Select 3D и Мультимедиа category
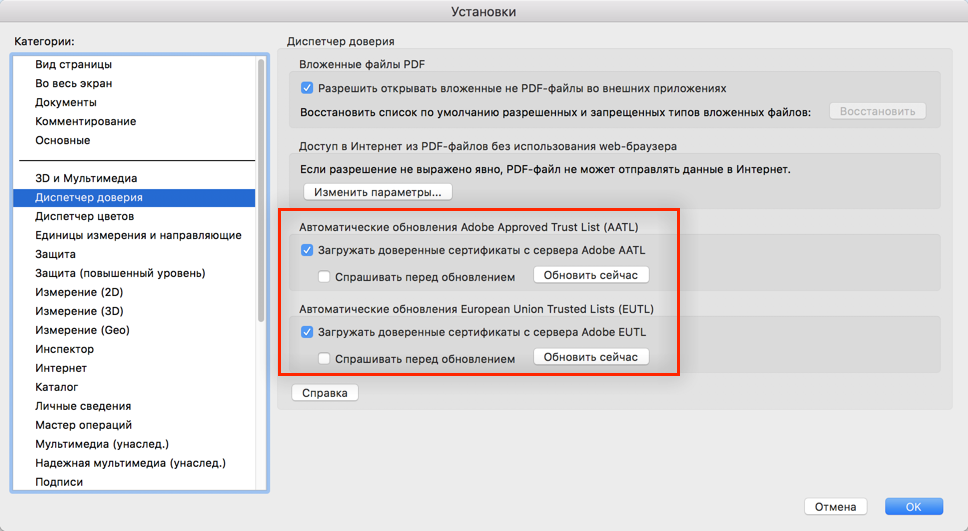The width and height of the screenshot is (968, 531). (x=85, y=178)
